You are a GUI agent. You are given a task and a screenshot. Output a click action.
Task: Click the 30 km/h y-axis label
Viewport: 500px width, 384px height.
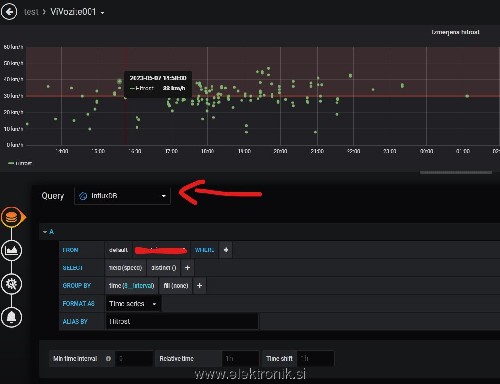[x=13, y=96]
